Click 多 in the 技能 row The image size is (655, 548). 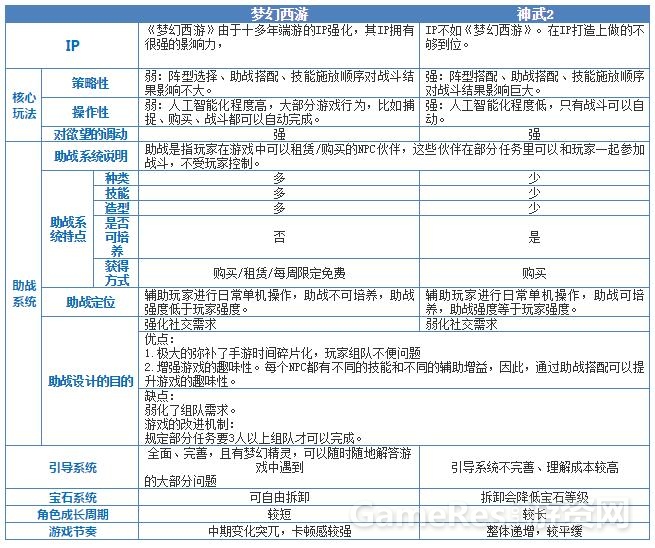point(279,193)
